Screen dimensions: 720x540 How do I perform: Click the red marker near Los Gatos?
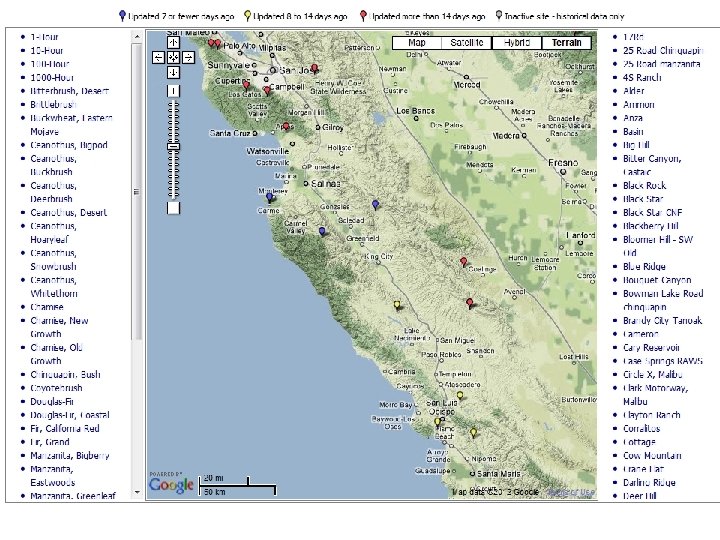point(267,90)
